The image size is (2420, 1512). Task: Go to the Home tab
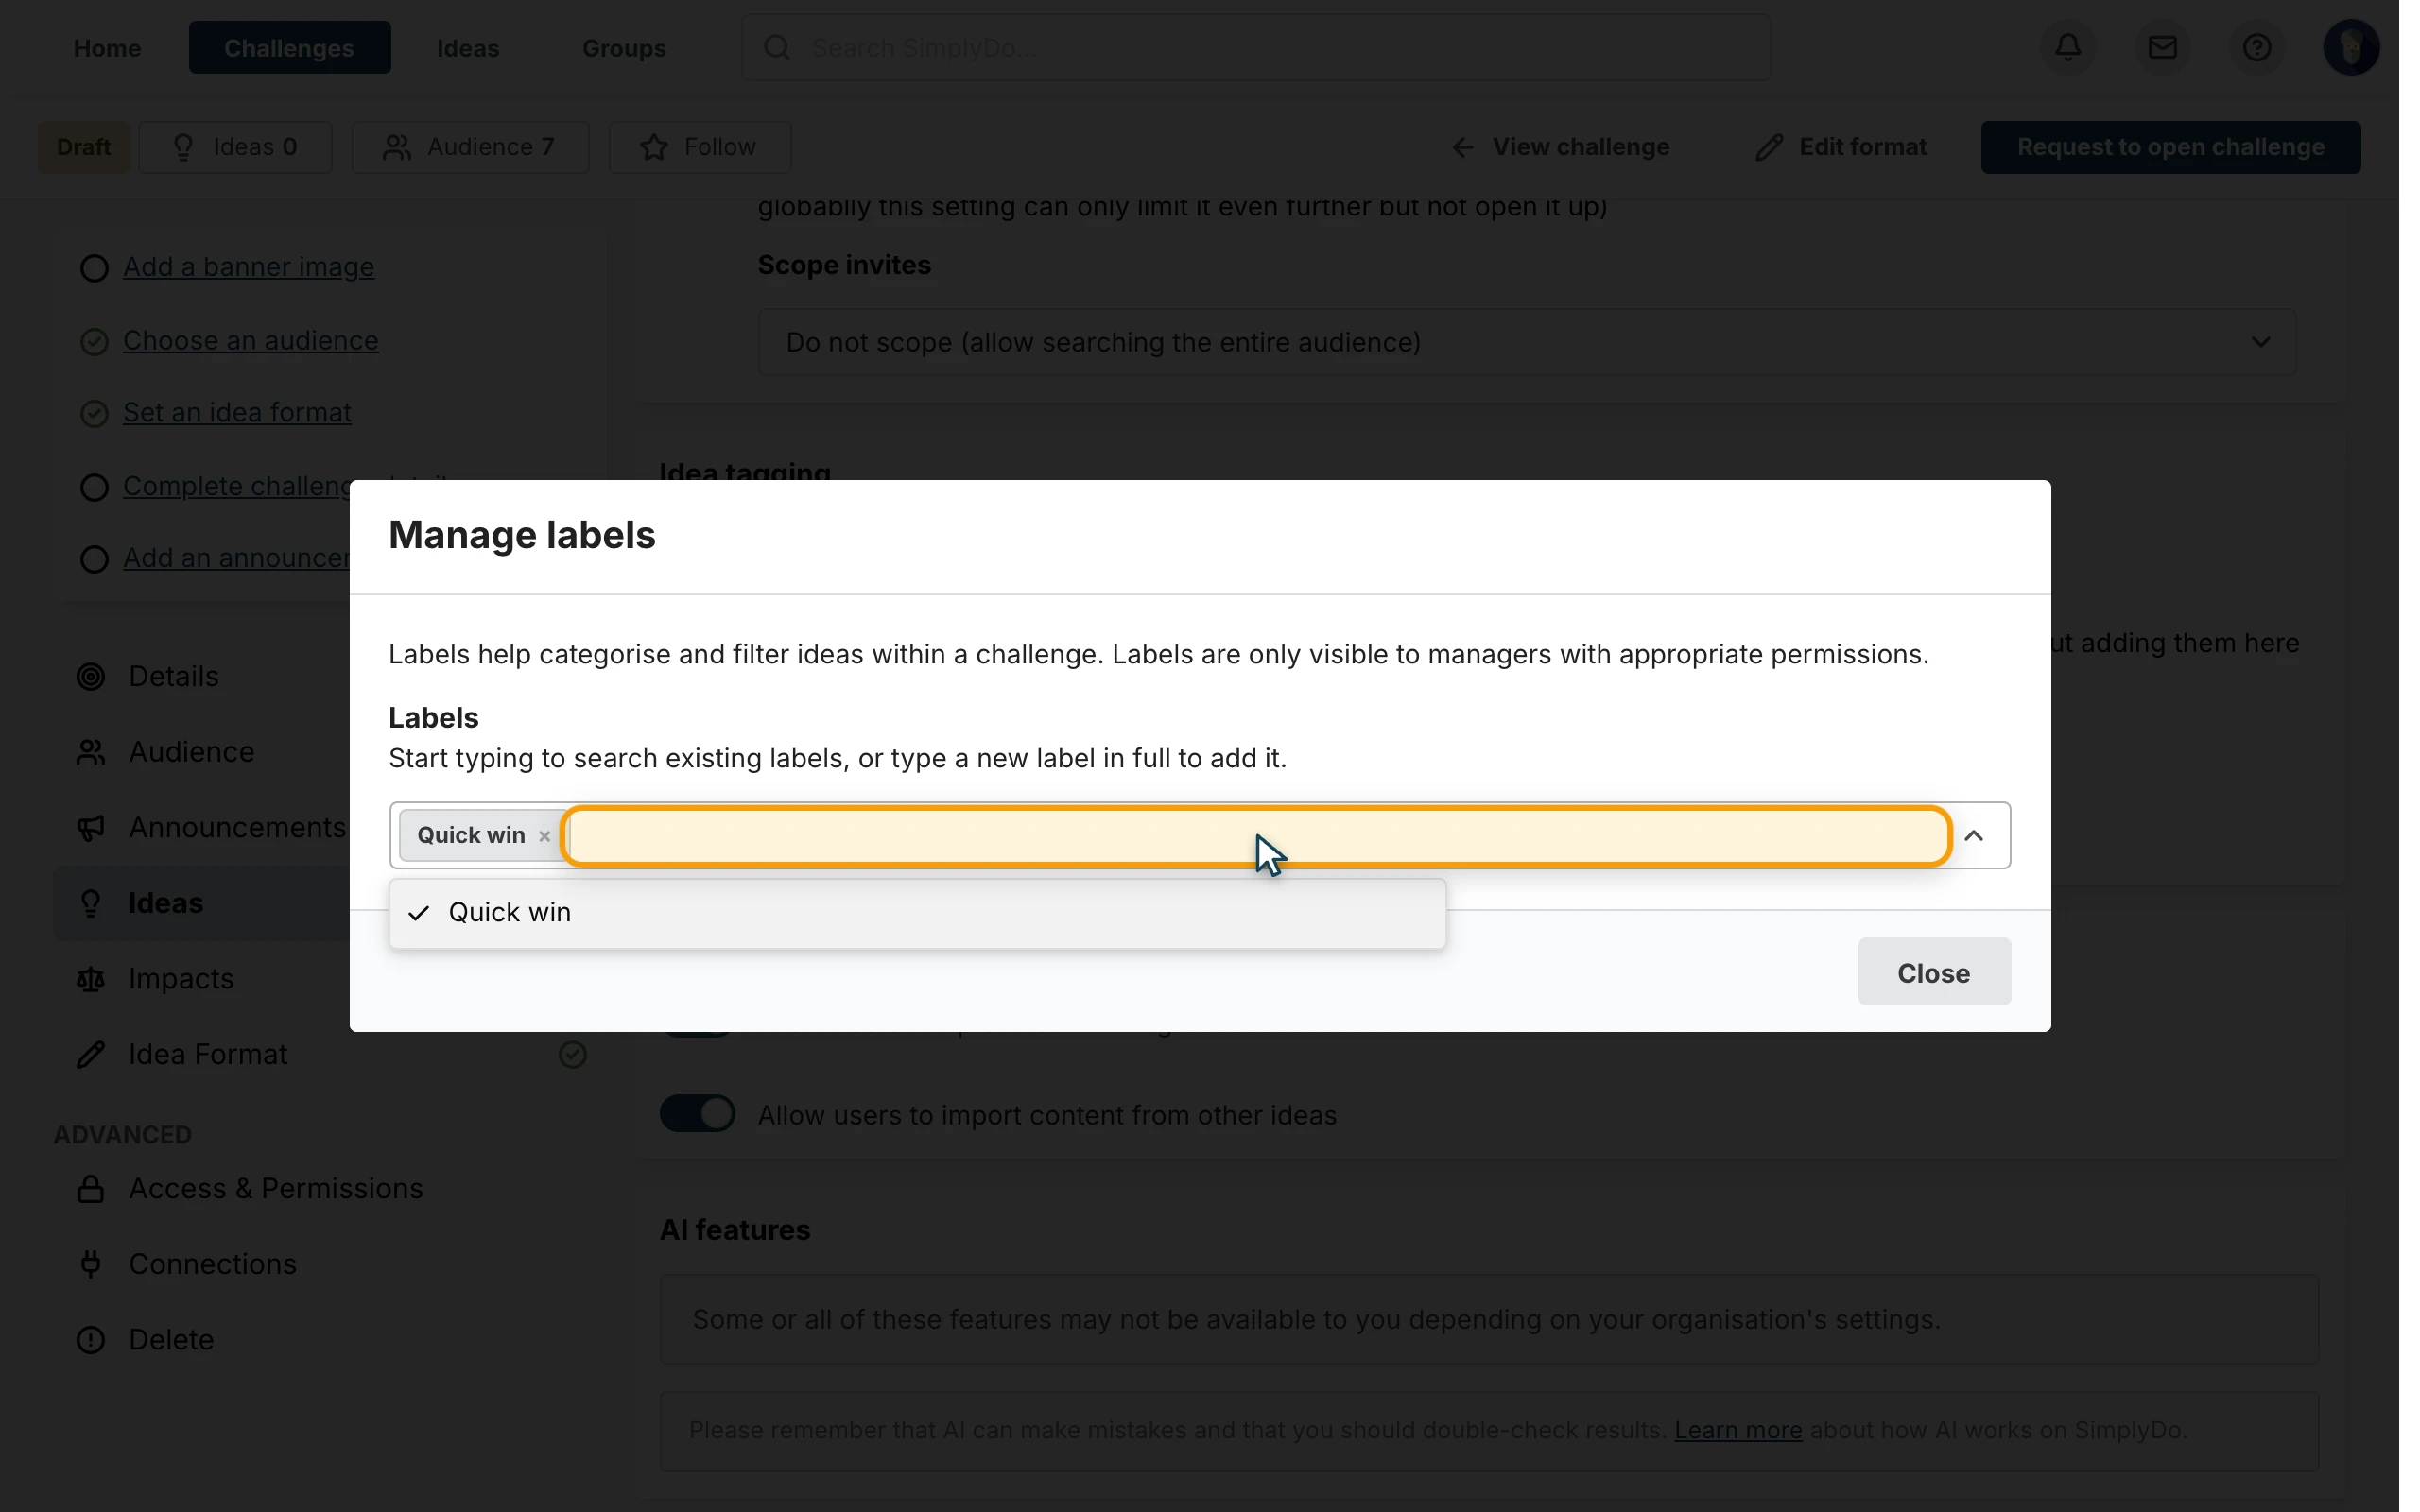[107, 48]
